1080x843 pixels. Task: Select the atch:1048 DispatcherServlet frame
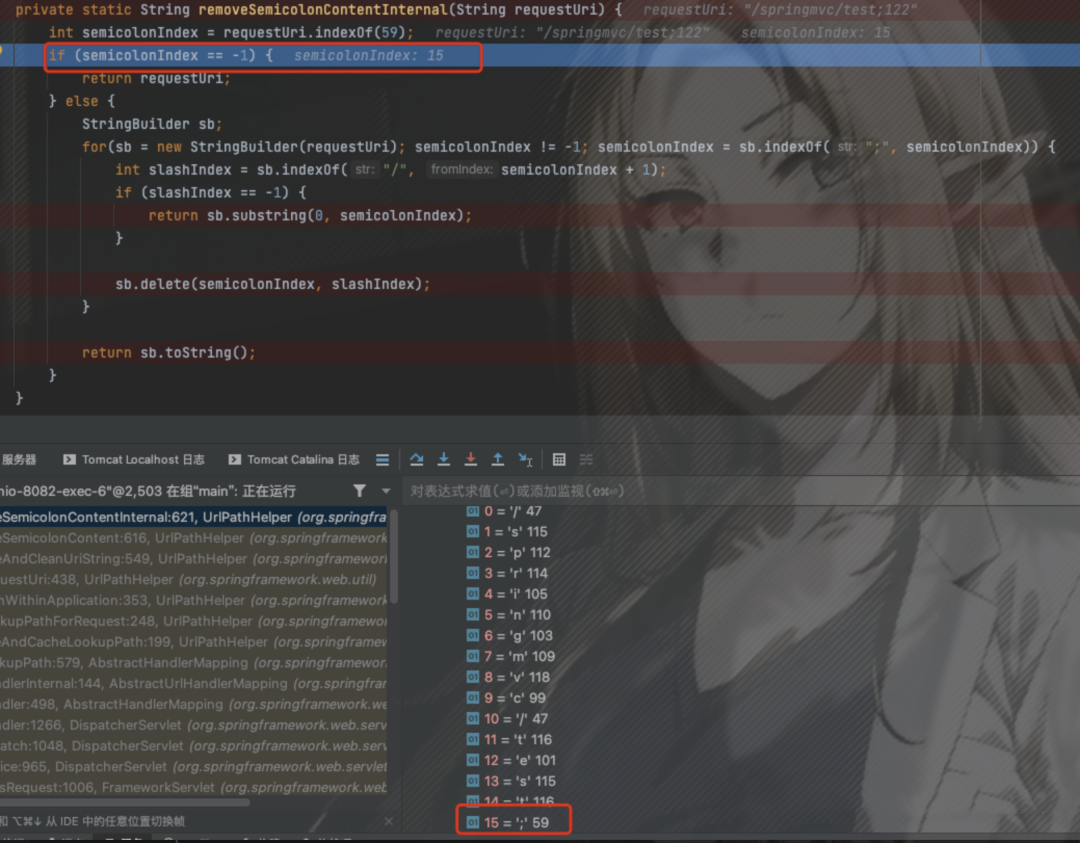(x=194, y=746)
